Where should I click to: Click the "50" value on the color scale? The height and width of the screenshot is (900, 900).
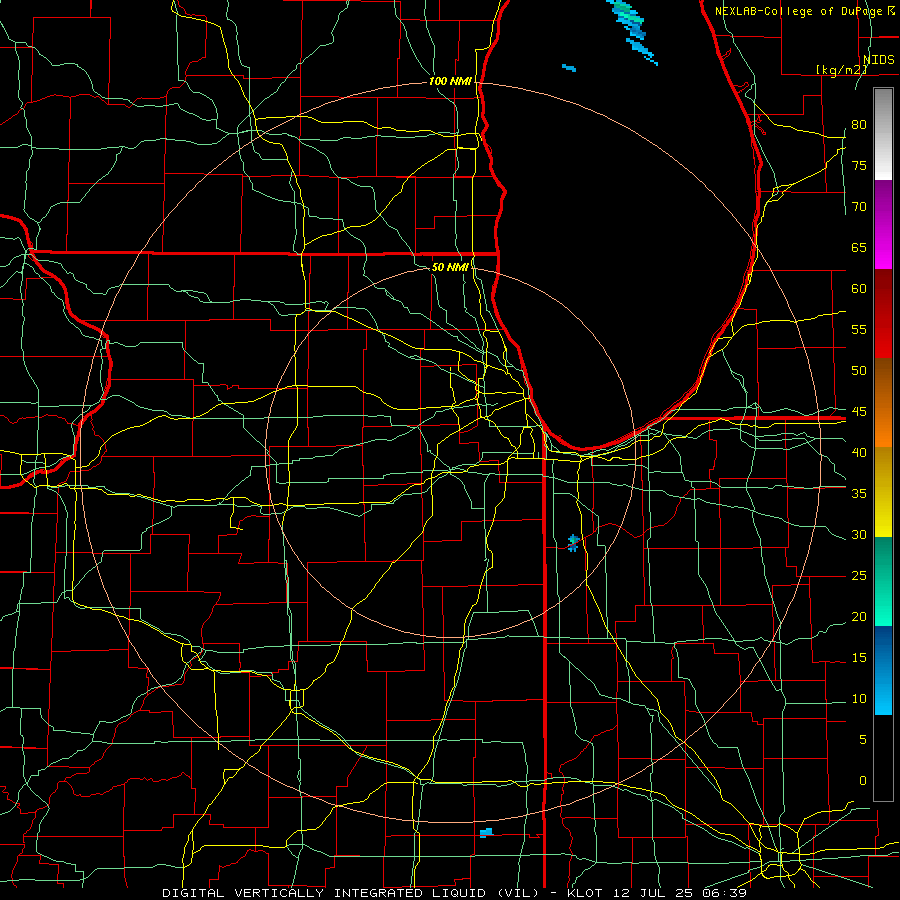pos(859,371)
